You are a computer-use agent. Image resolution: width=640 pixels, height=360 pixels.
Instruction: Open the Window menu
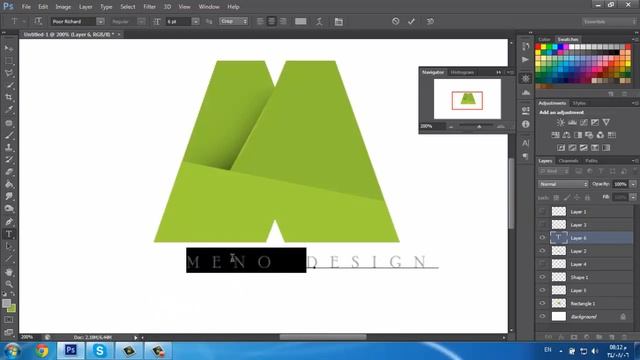(209, 7)
